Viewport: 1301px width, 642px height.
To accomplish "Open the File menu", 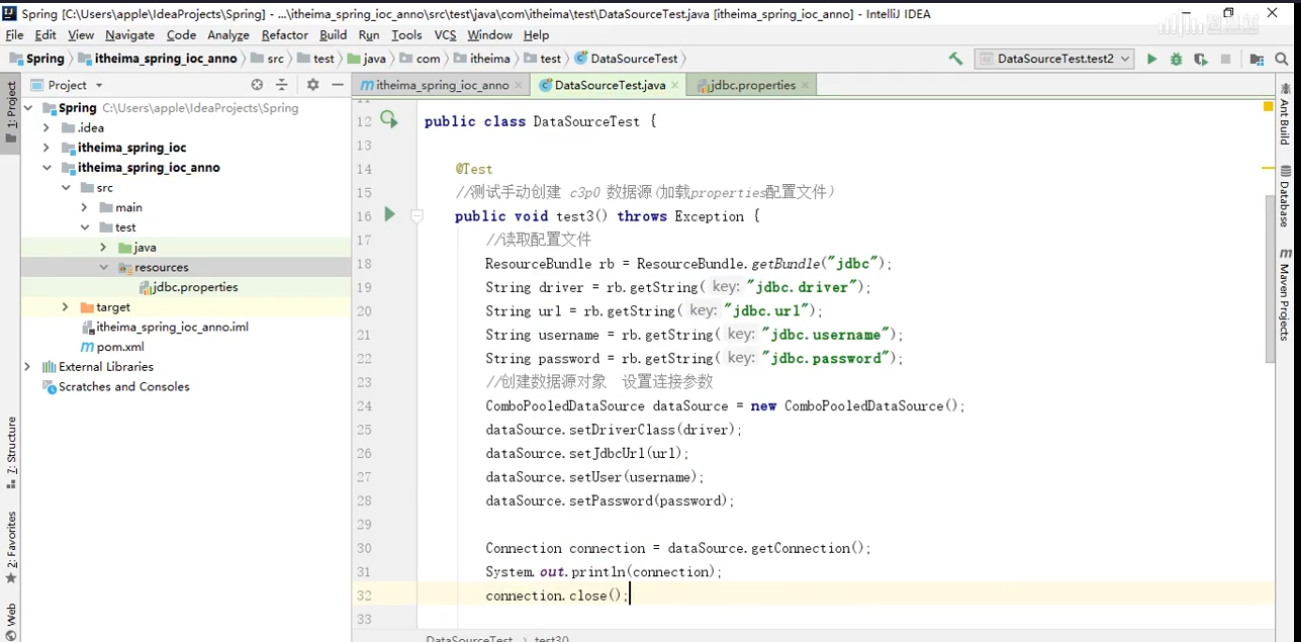I will pos(14,35).
